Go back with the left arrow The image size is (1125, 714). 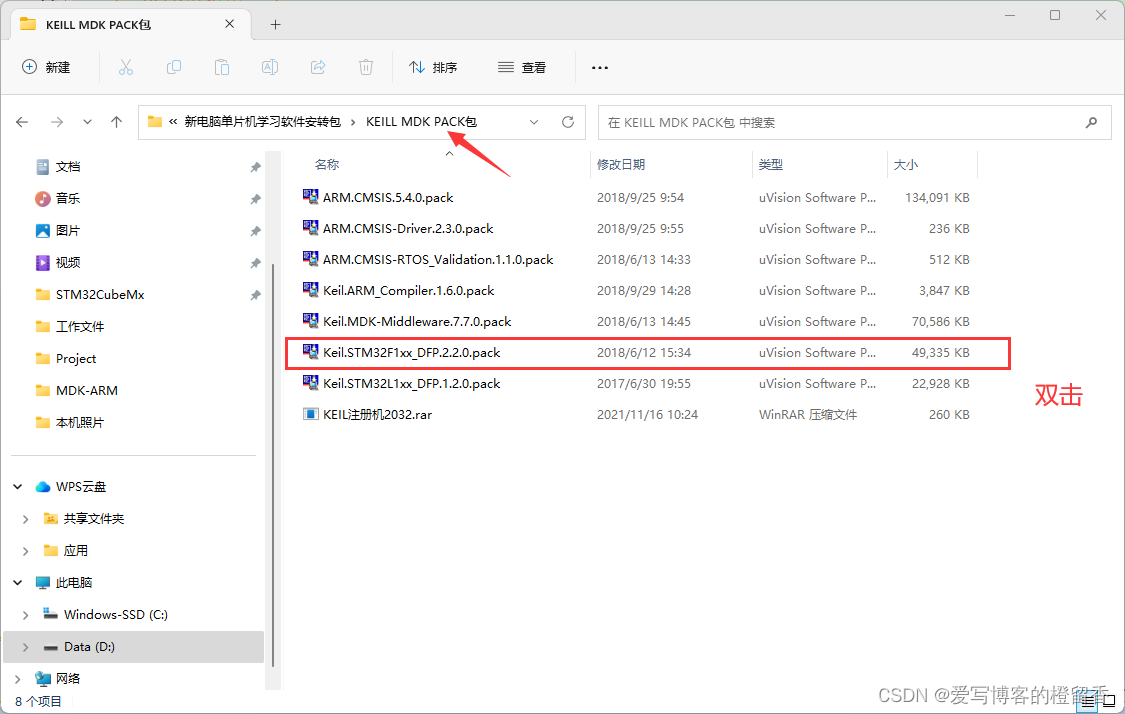tap(22, 122)
